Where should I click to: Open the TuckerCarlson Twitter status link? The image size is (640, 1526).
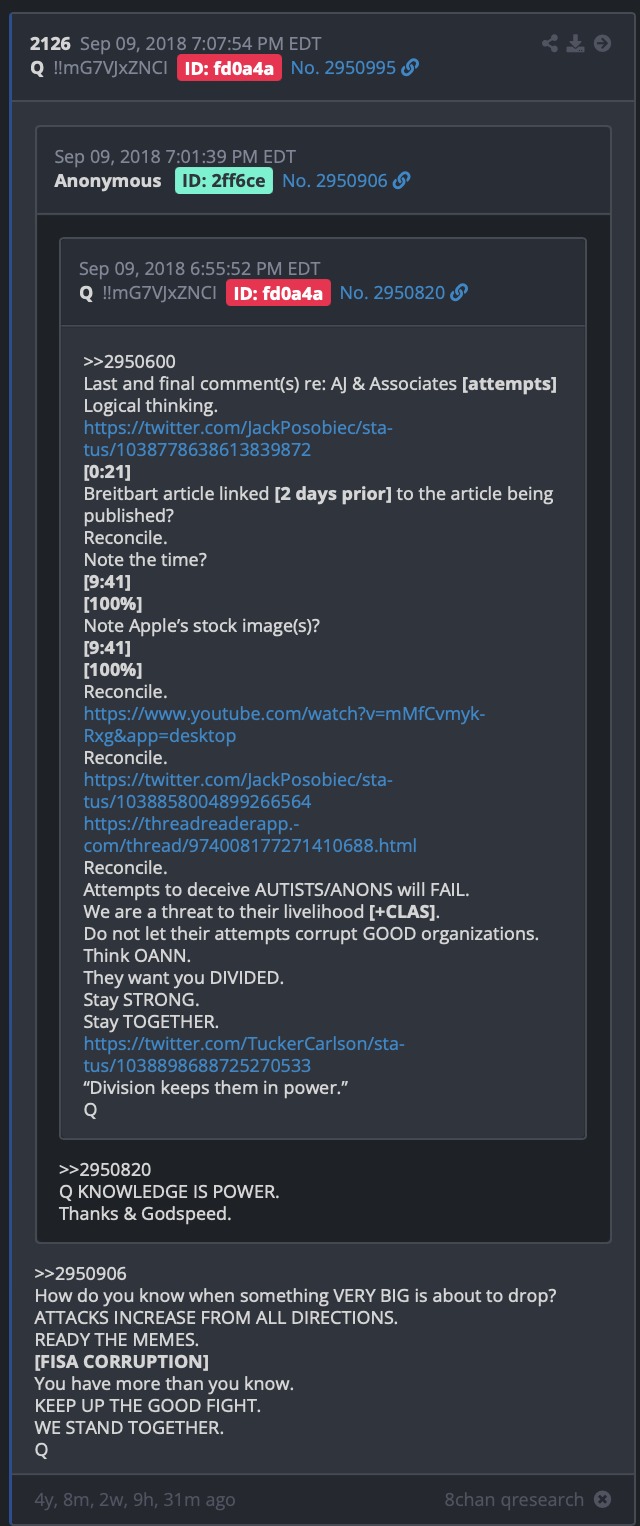(x=244, y=1055)
